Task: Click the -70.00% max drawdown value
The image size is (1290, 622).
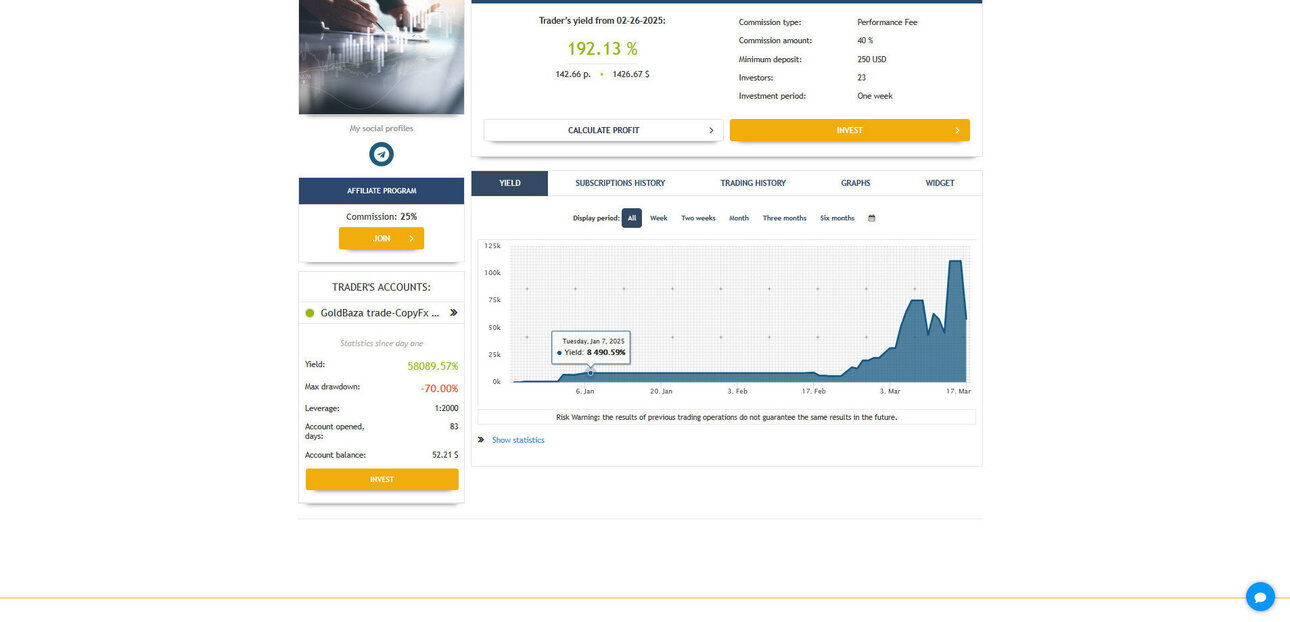Action: (439, 388)
